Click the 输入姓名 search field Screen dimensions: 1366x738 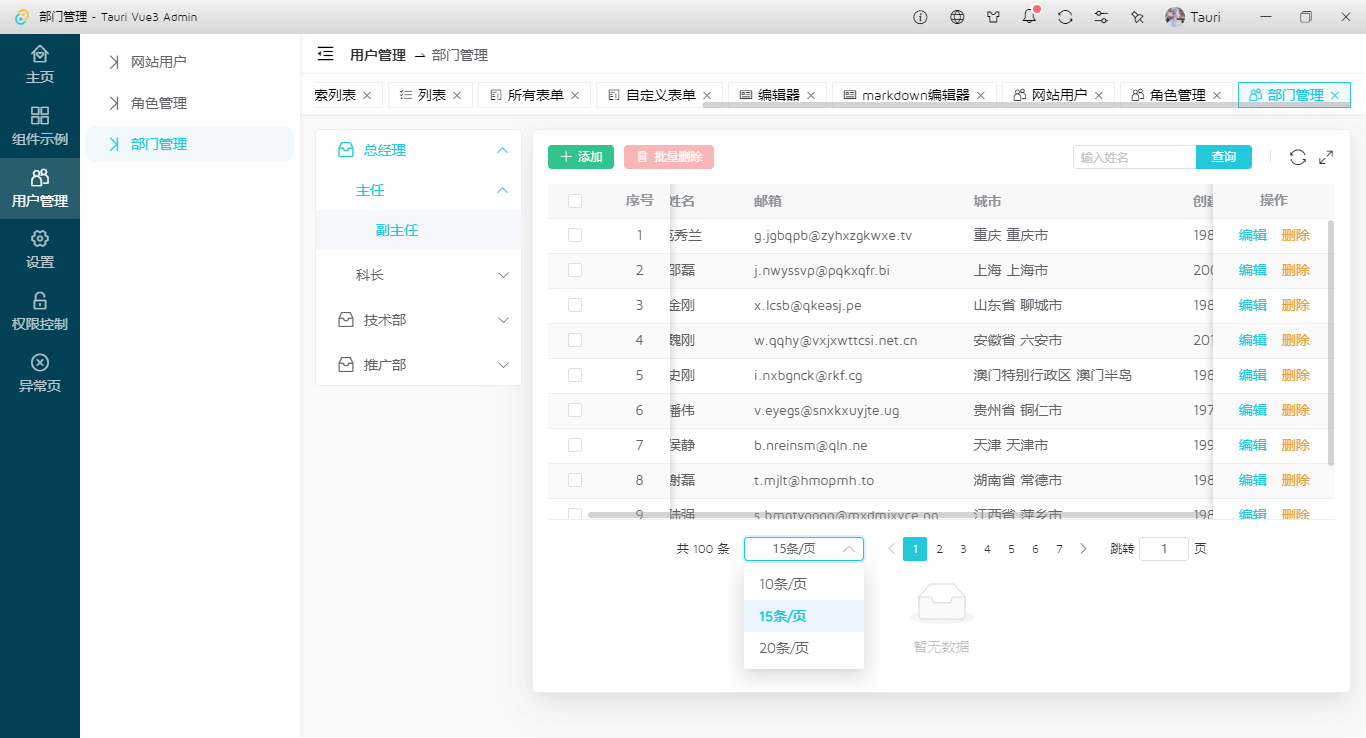pos(1134,157)
